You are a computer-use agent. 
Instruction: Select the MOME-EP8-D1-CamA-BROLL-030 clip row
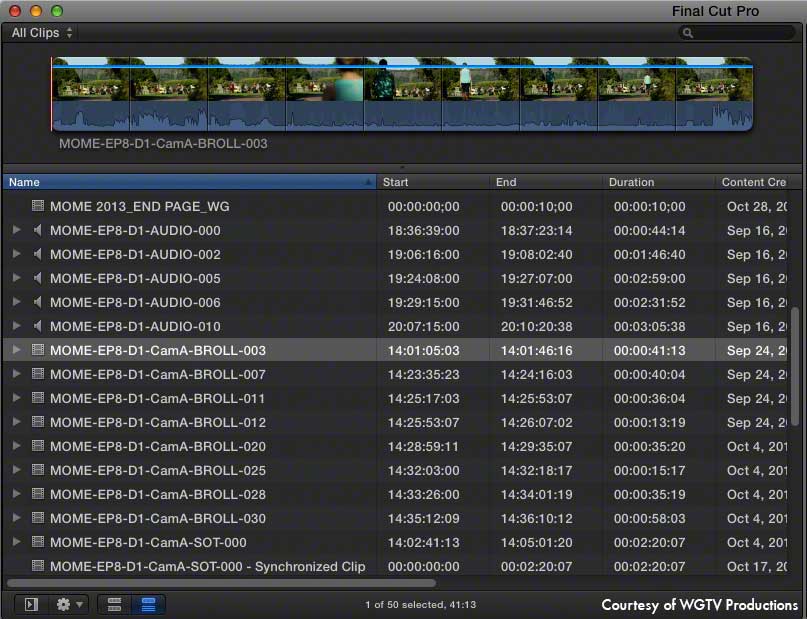point(395,518)
